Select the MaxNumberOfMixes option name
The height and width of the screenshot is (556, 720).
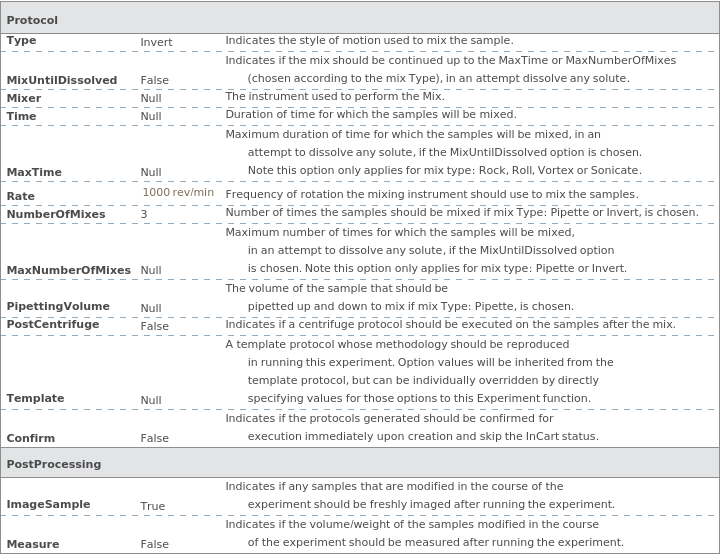pyautogui.click(x=69, y=270)
